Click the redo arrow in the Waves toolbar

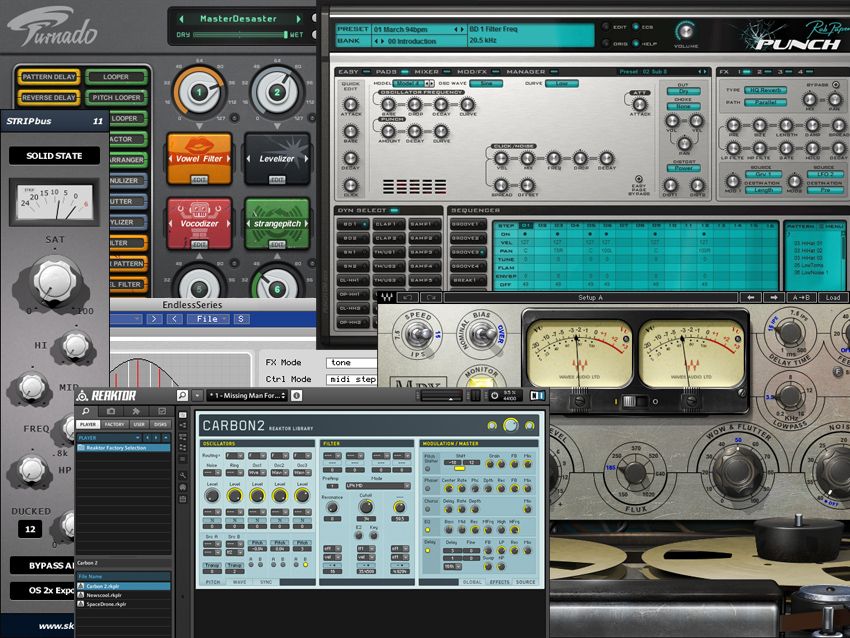430,298
